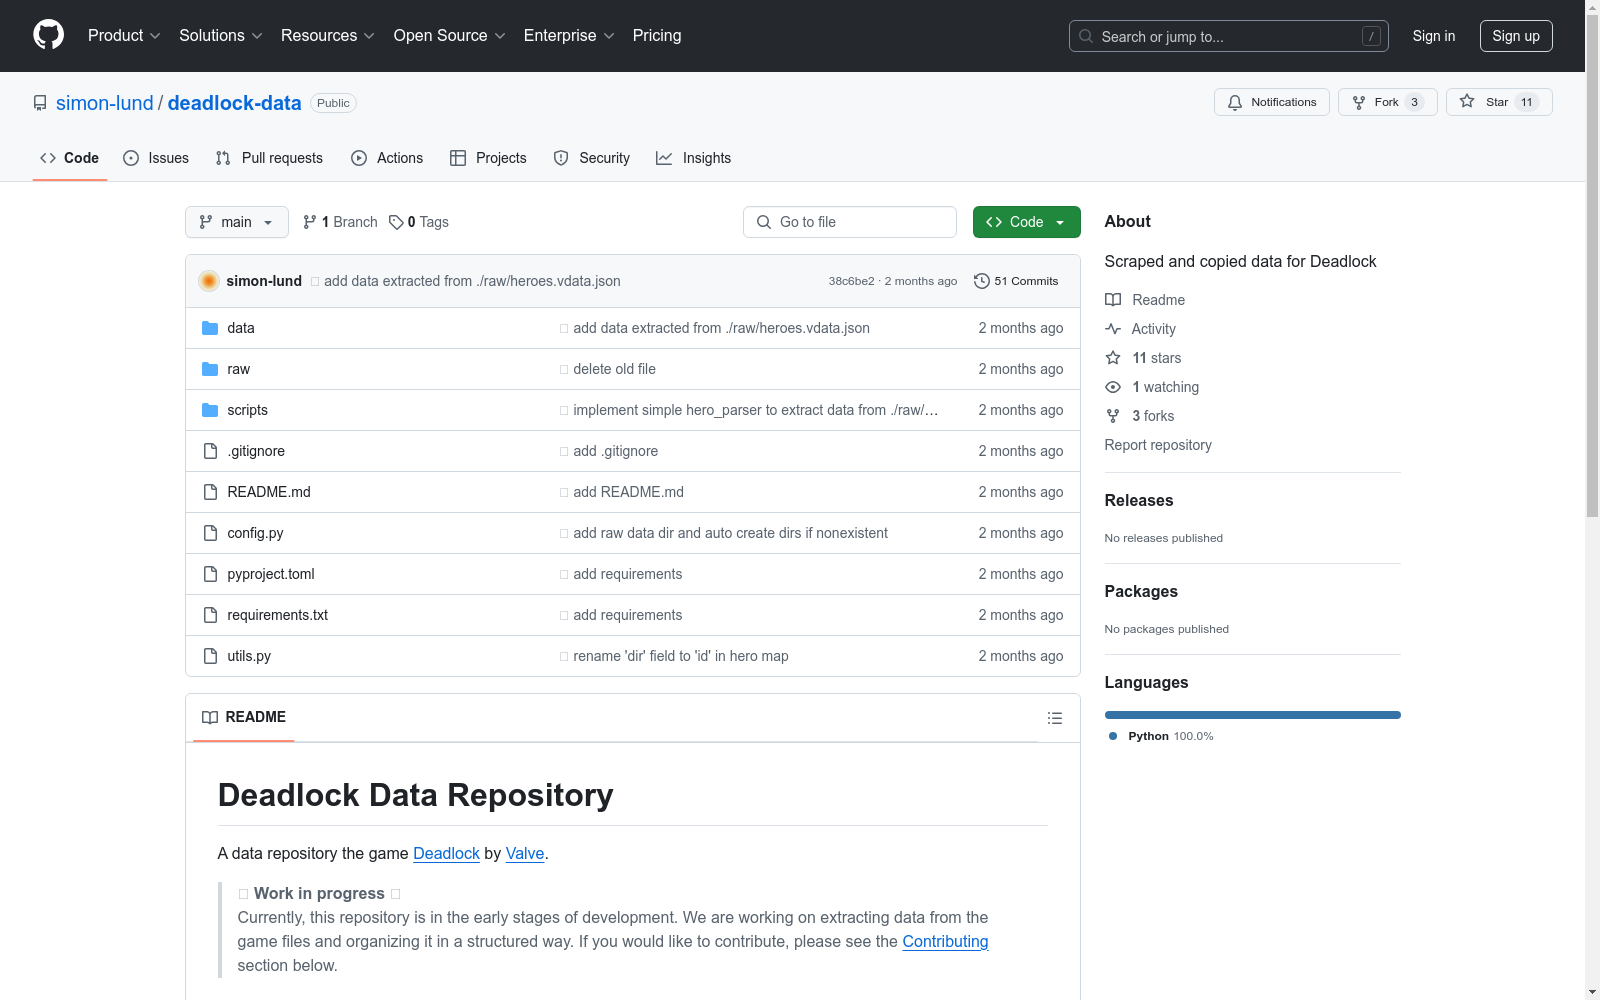Open the Pricing link
Screen dimensions: 1600x1000
point(657,36)
